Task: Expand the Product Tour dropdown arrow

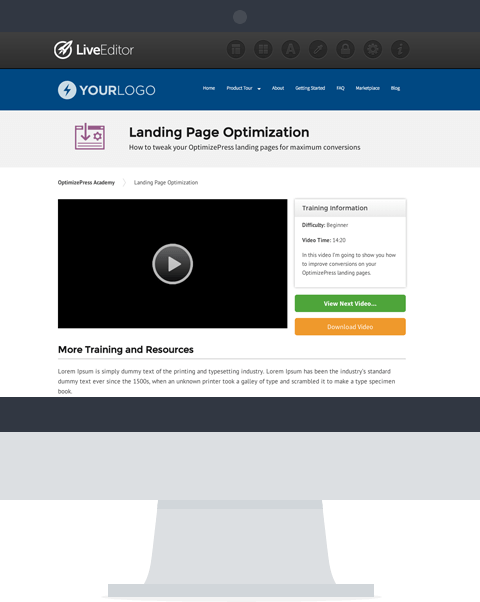Action: (x=259, y=89)
